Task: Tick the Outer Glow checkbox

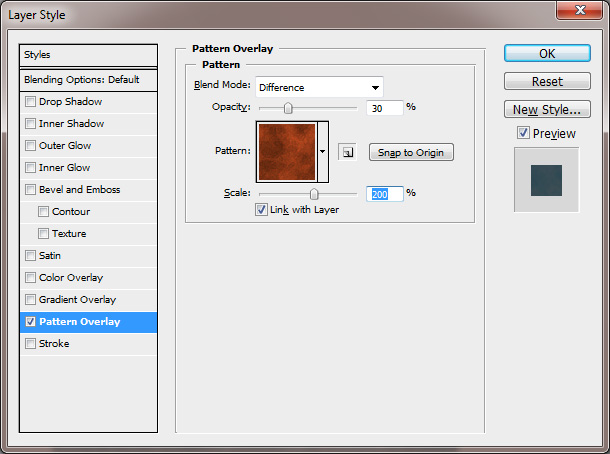Action: tap(30, 145)
